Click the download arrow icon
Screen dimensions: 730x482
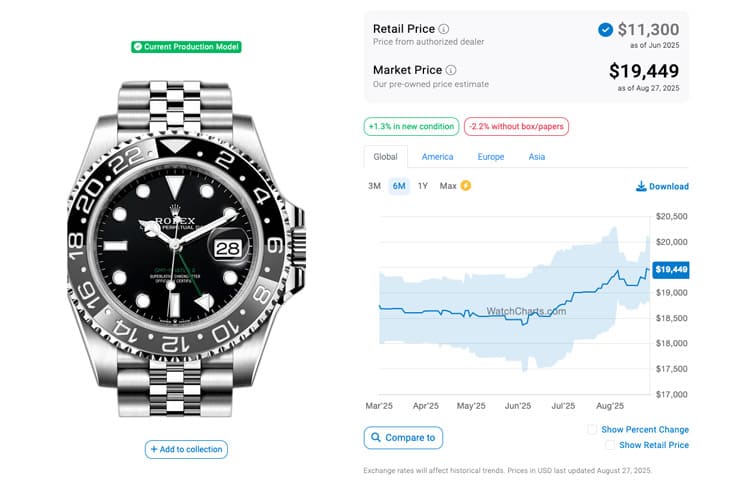coord(641,186)
